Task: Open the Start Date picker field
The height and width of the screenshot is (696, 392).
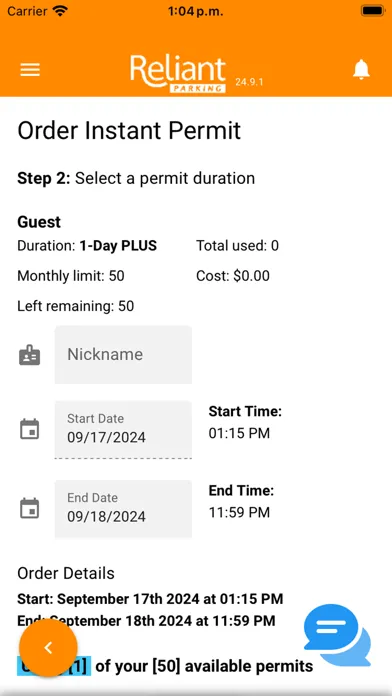Action: [123, 429]
